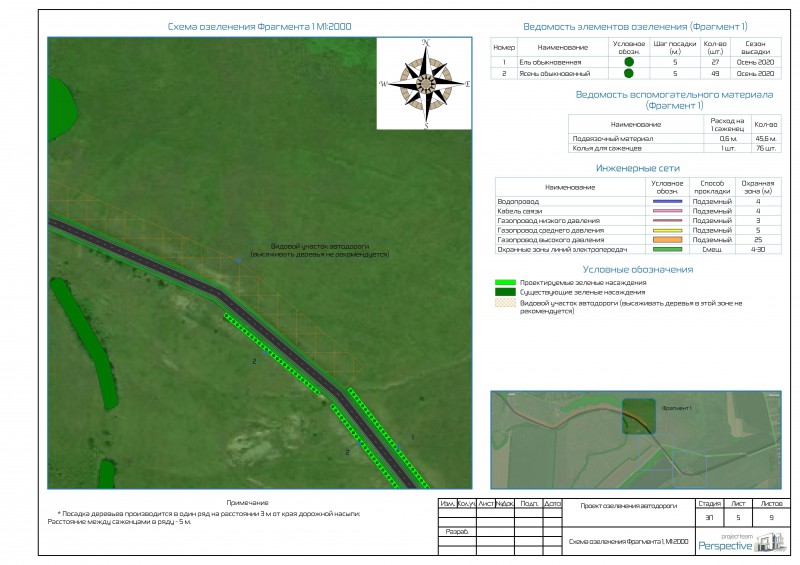Image resolution: width=800 pixels, height=565 pixels.
Task: Click the 'Листов' cell in the title block
Action: [771, 503]
